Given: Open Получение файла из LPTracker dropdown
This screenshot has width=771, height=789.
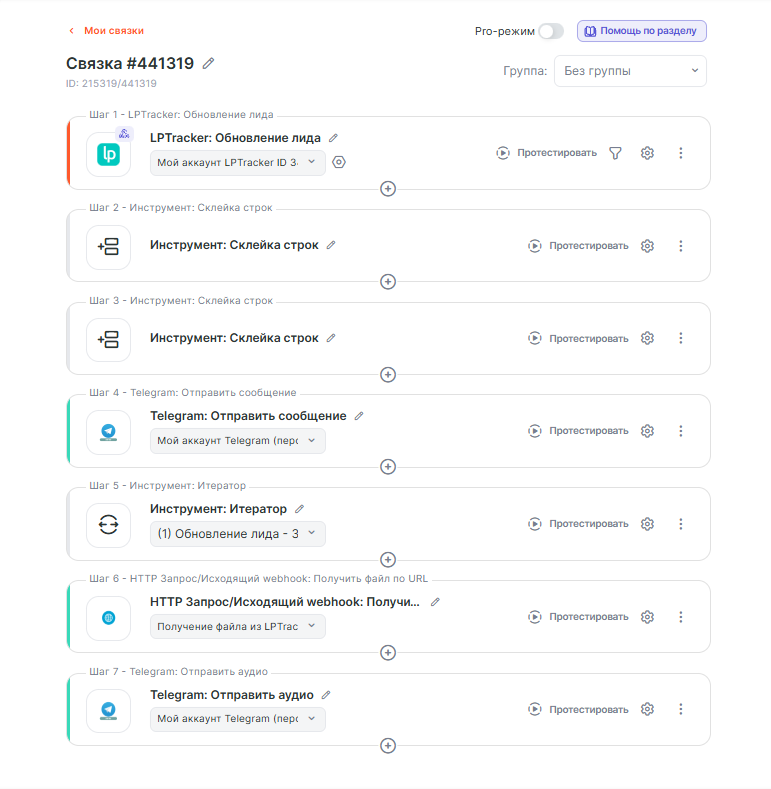Looking at the screenshot, I should click(x=237, y=626).
